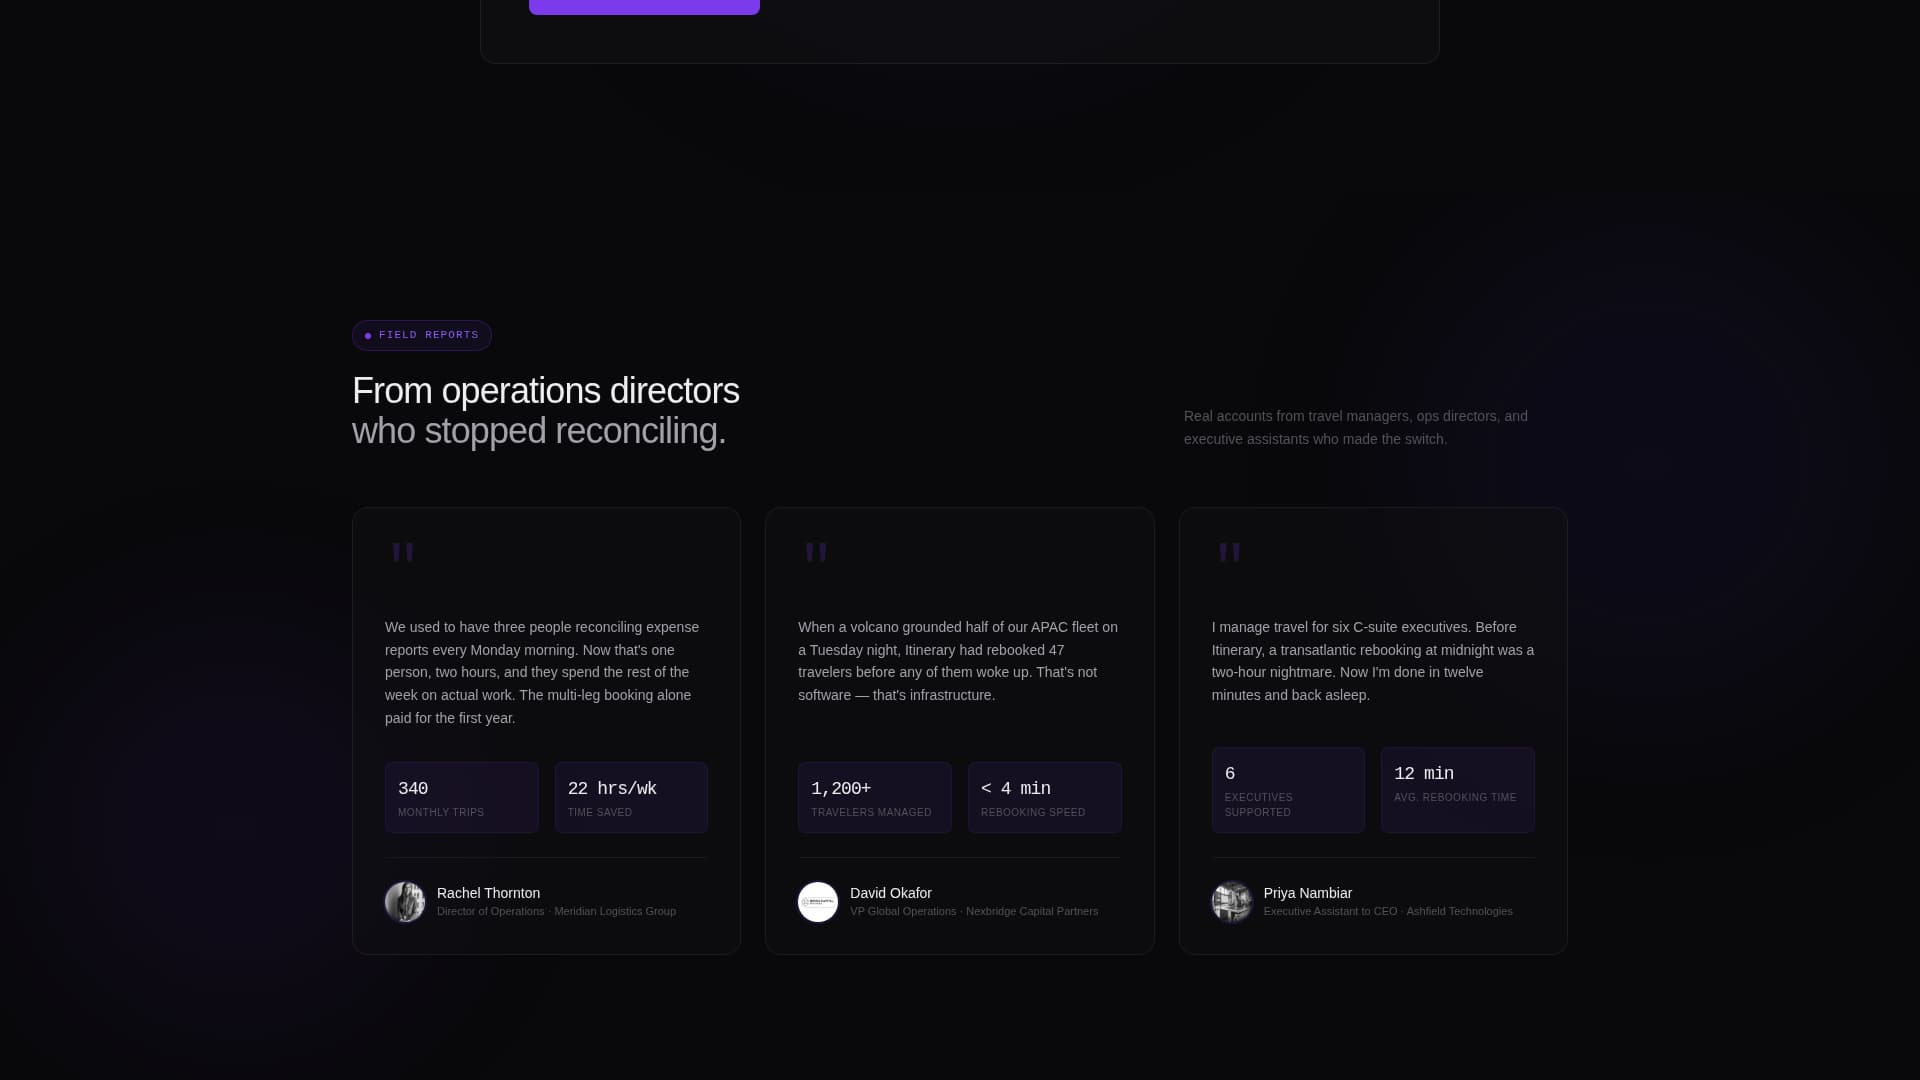The height and width of the screenshot is (1080, 1920).
Task: Click the 12 min Avg. Rebooking Time stat
Action: 1458,790
